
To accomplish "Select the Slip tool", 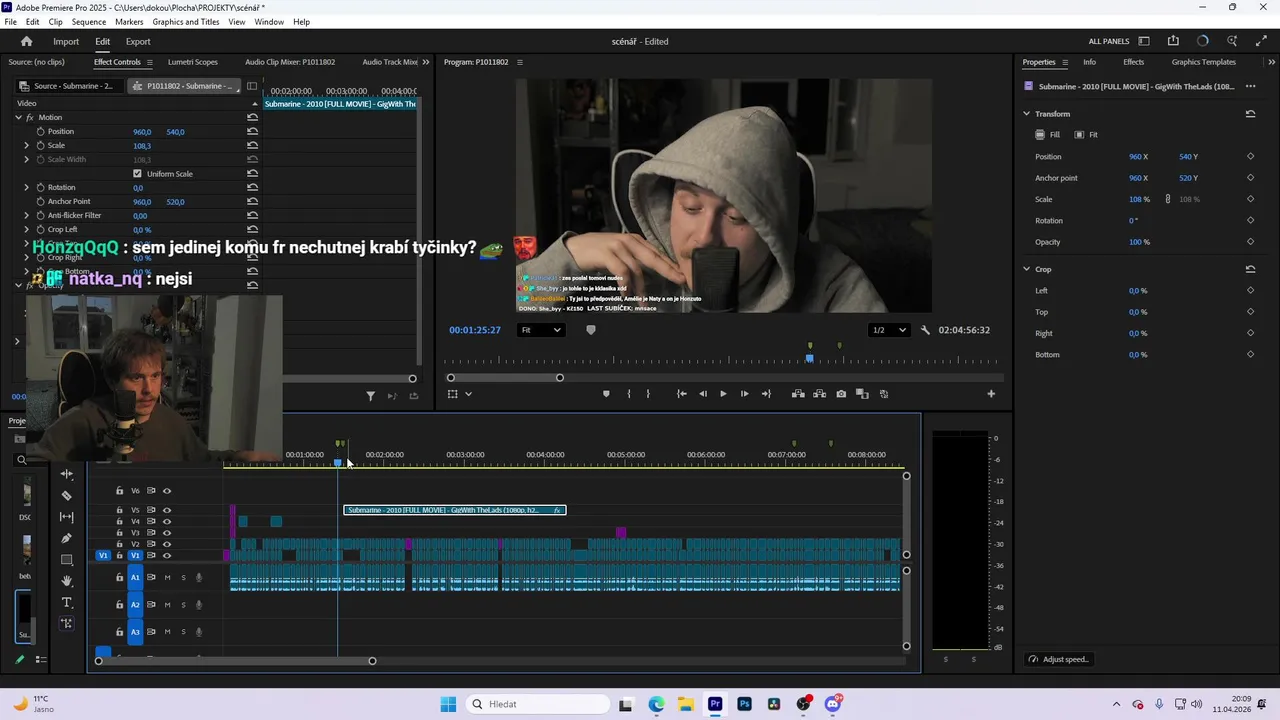I will (67, 517).
